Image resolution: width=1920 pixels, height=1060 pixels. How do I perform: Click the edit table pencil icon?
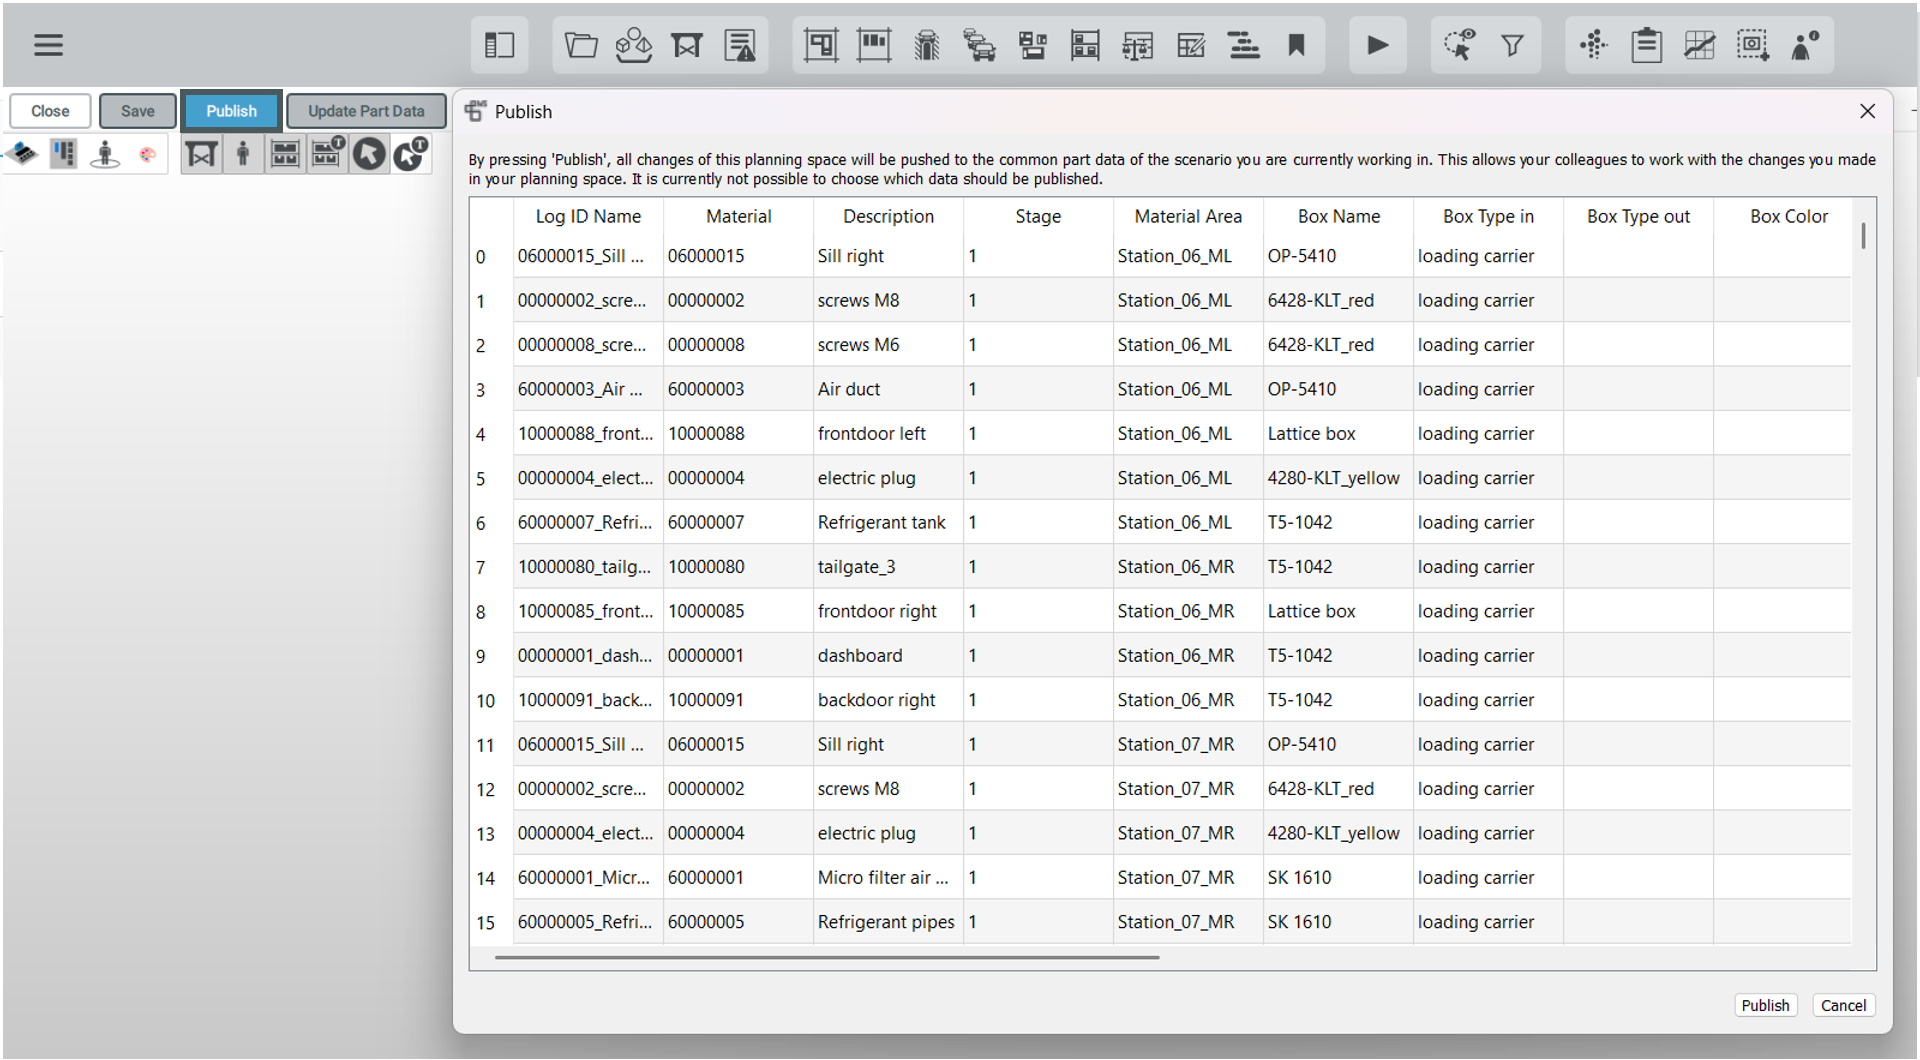click(1191, 45)
